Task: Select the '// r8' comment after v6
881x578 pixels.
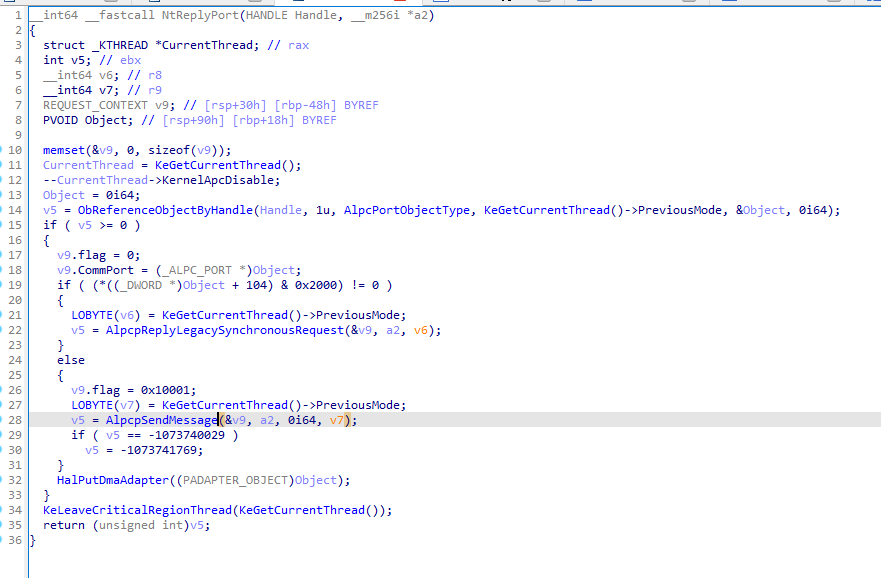Action: [x=144, y=75]
